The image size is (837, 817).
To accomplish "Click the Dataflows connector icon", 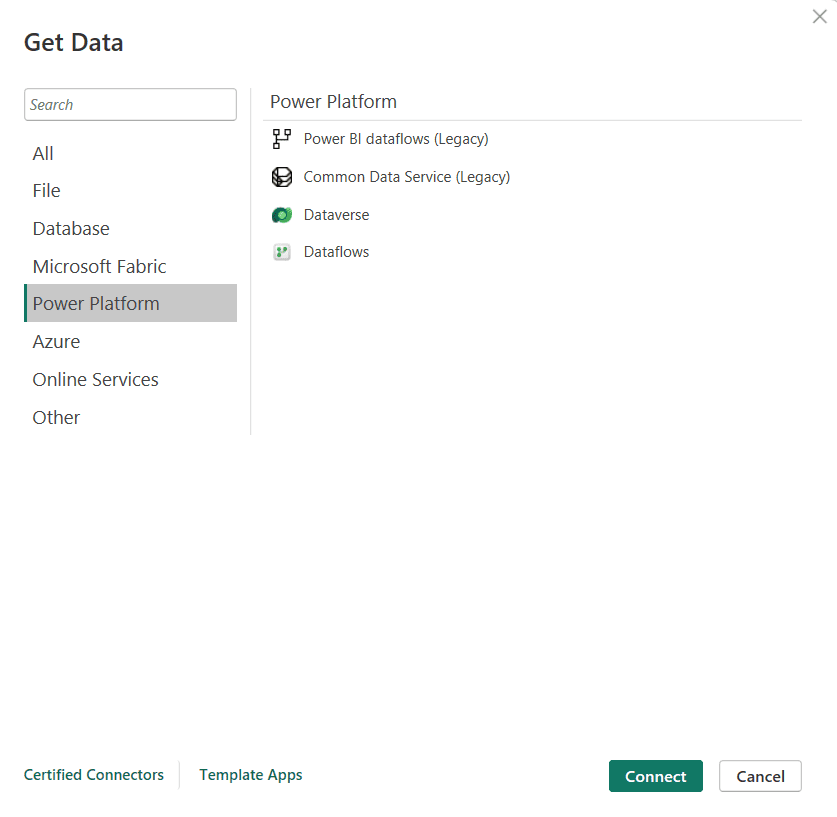I will (x=282, y=252).
